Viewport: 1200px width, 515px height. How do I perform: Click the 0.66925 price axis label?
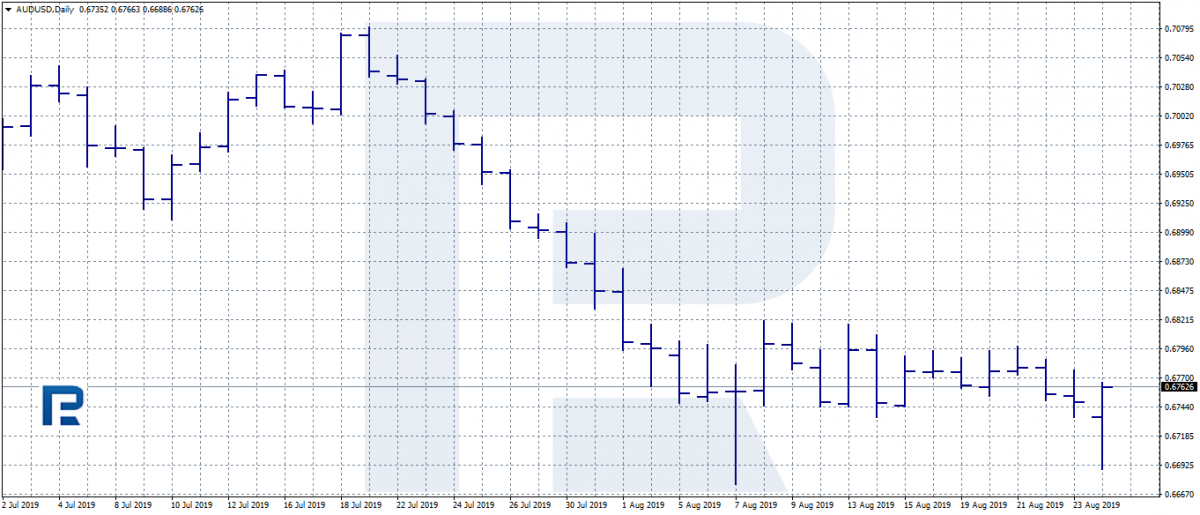1178,466
